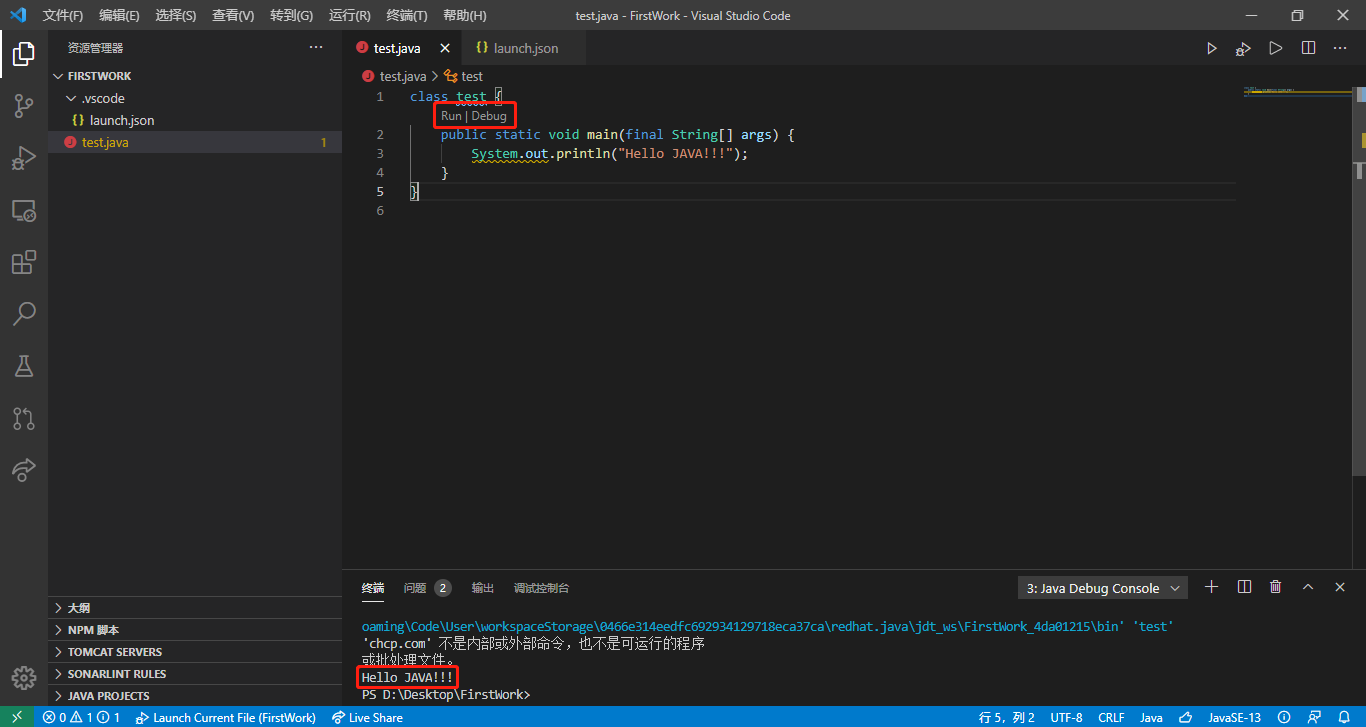Click the UTF-8 encoding in the status bar
Screen dimensions: 1366x727
[1066, 717]
